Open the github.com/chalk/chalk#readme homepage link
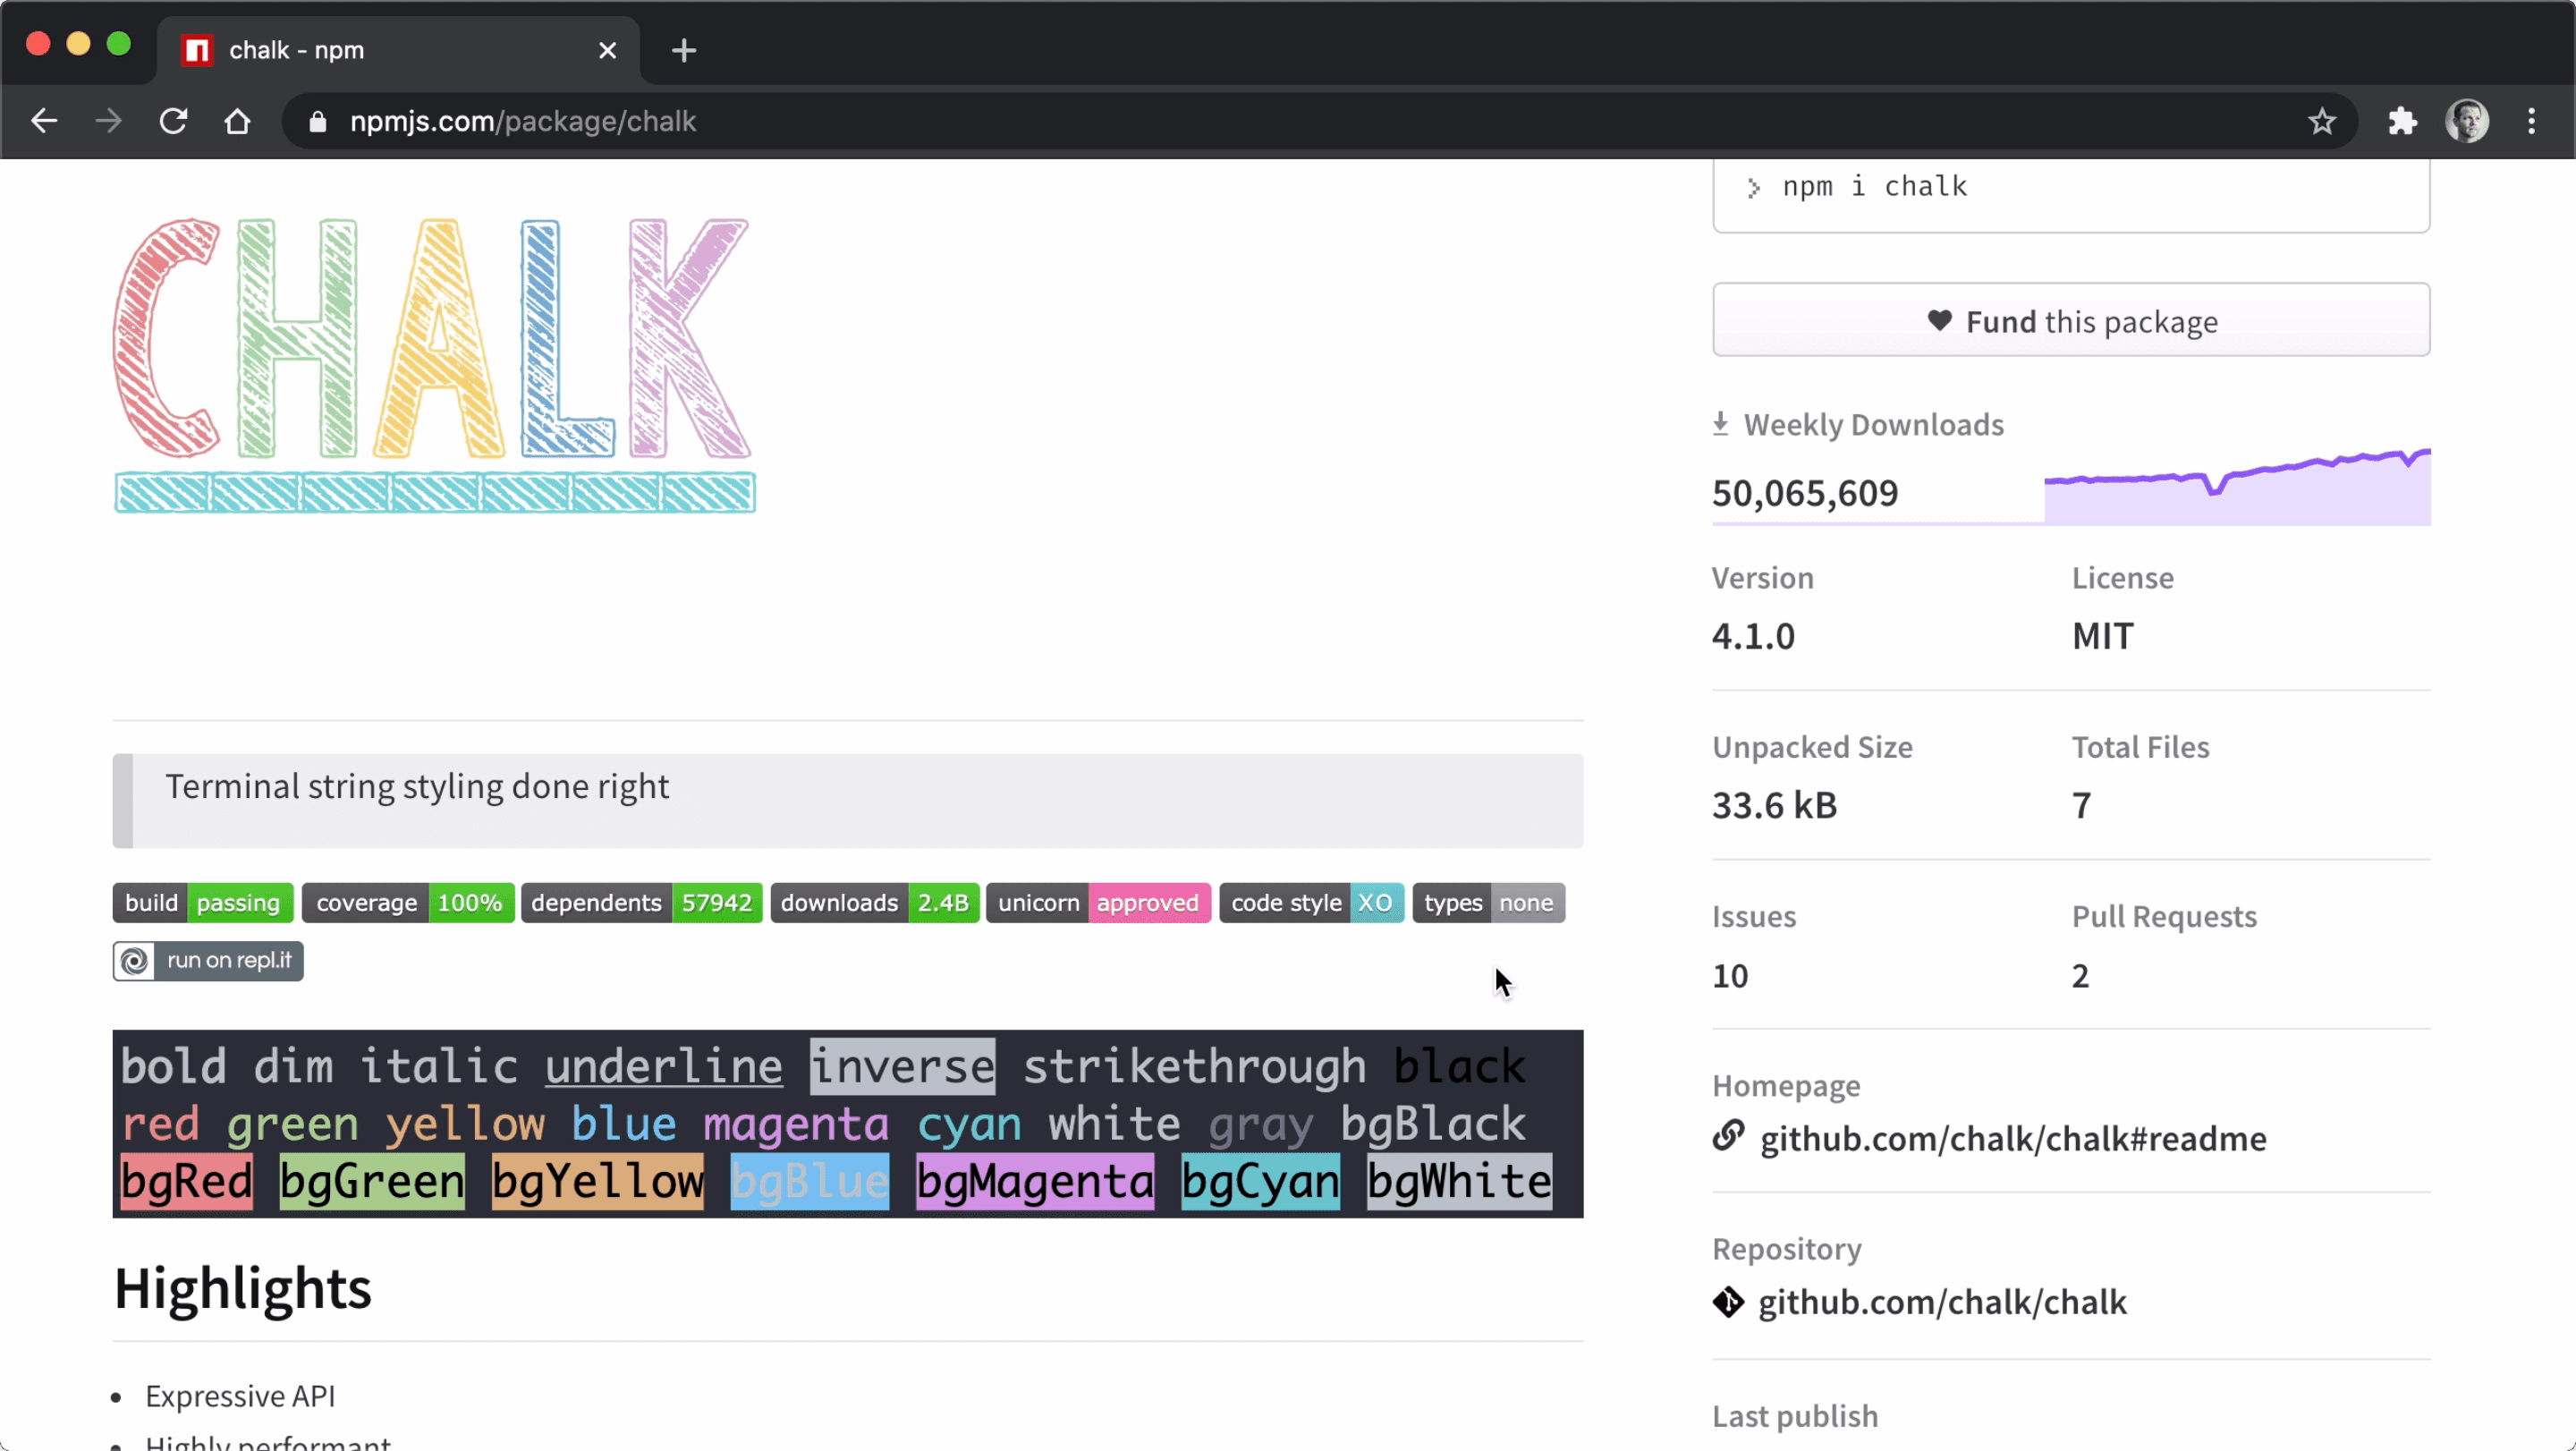The width and height of the screenshot is (2576, 1451). coord(2012,1139)
